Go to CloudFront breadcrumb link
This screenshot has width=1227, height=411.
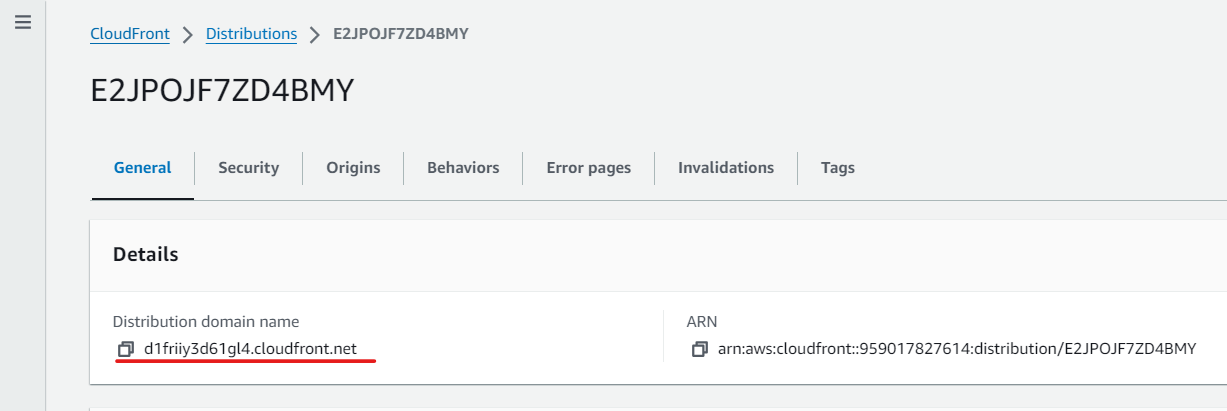click(130, 34)
